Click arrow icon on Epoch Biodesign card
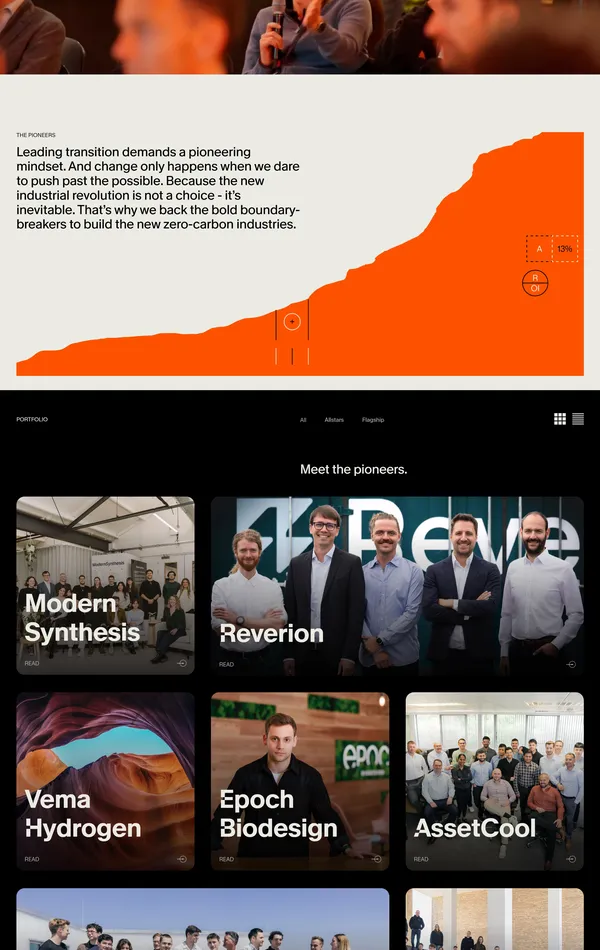Viewport: 600px width, 950px height. pyautogui.click(x=376, y=859)
